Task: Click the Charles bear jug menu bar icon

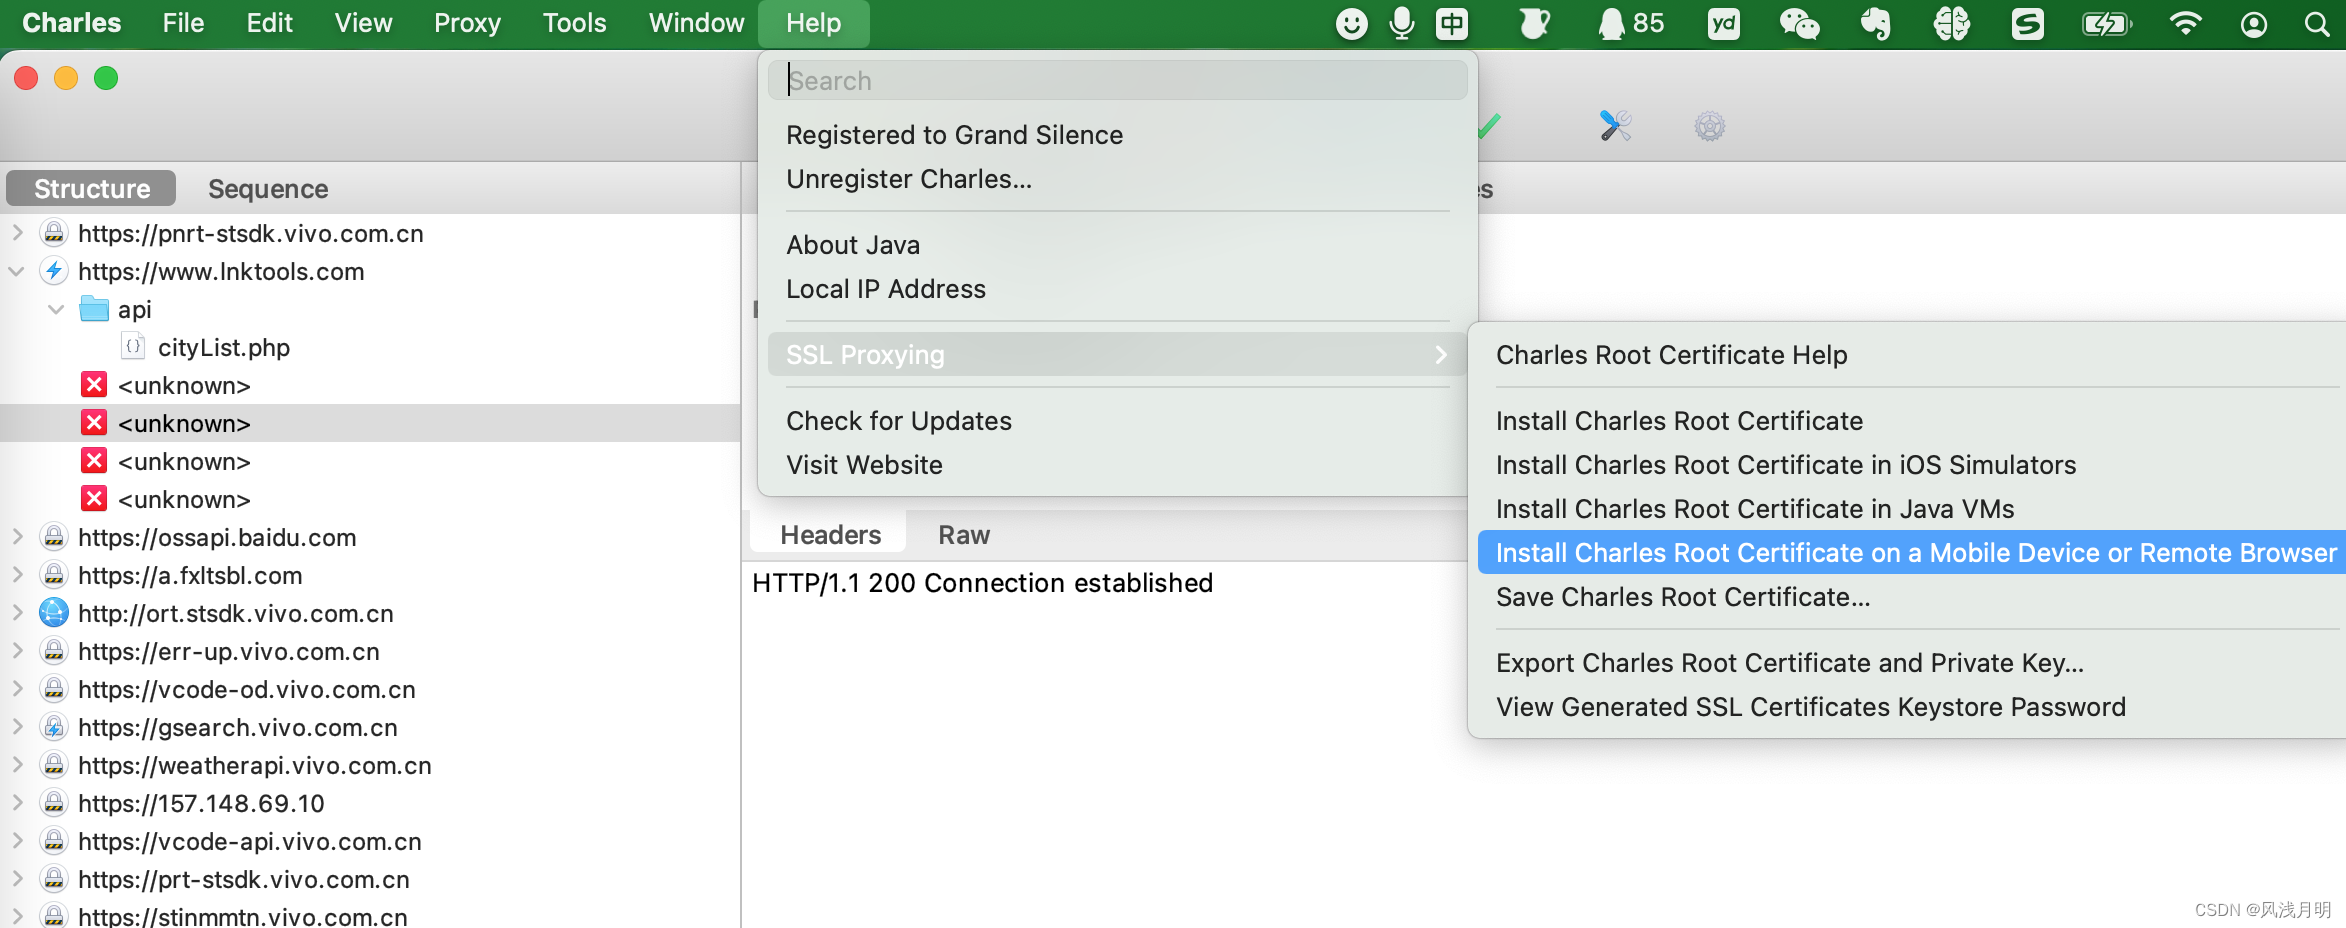Action: (x=1533, y=23)
